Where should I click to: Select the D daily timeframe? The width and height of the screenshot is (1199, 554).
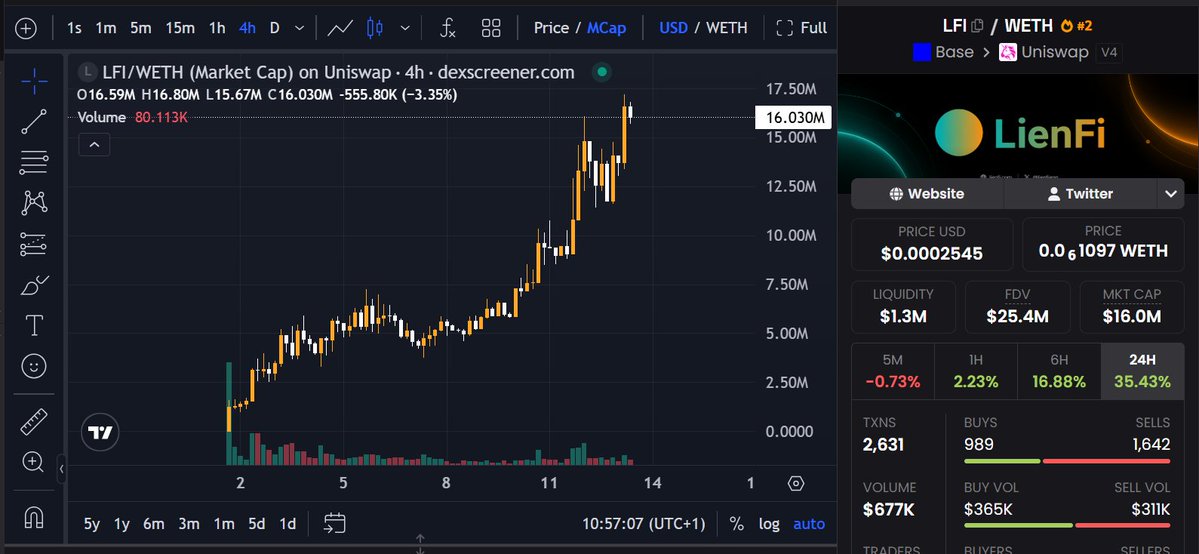point(275,28)
